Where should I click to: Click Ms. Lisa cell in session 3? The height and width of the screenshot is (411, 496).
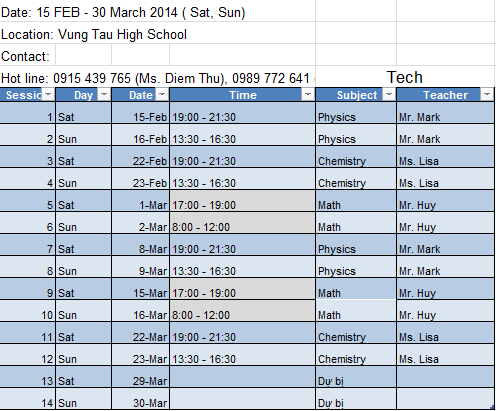point(445,157)
